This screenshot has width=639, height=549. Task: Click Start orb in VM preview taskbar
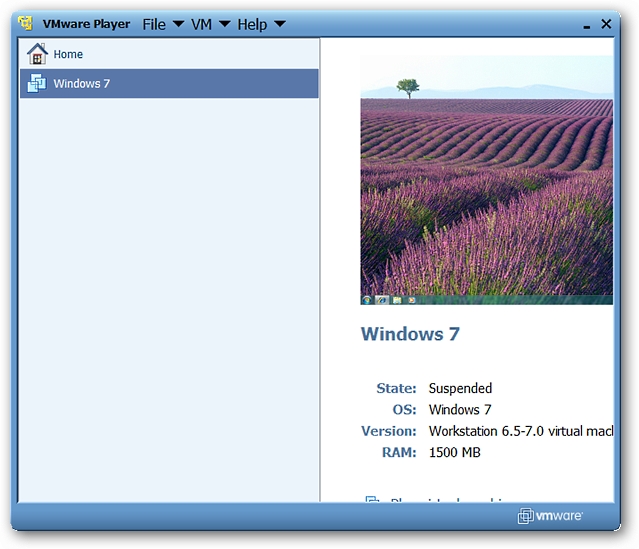[366, 300]
